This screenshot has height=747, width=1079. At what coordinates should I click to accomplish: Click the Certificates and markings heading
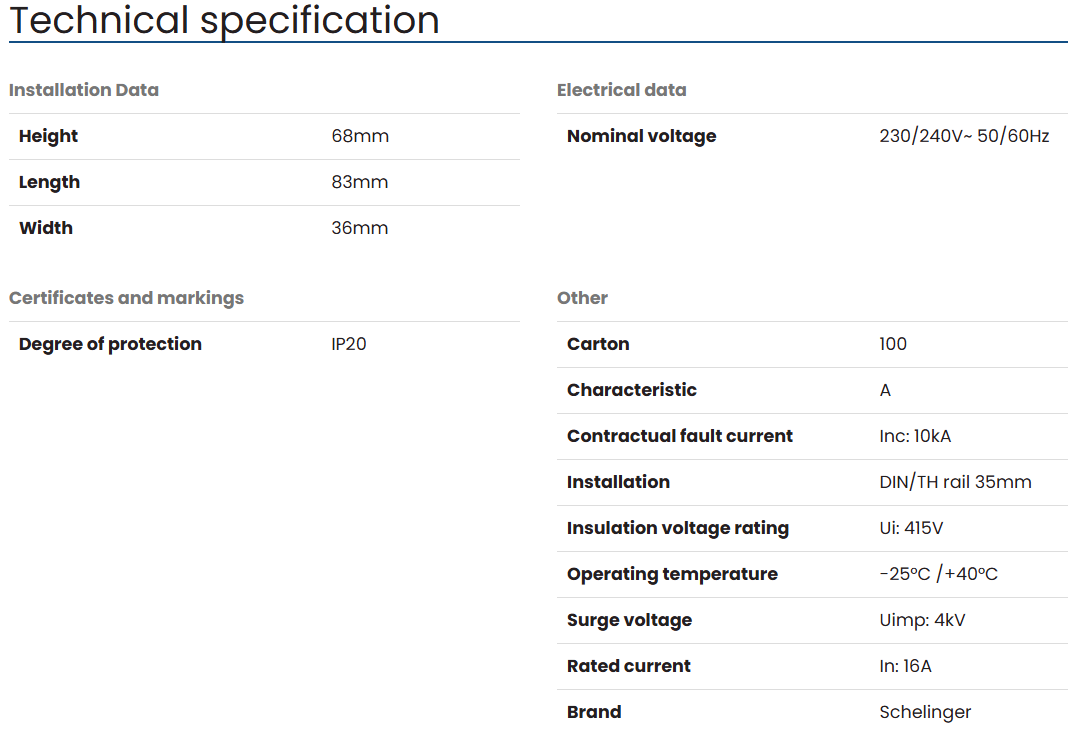point(127,298)
